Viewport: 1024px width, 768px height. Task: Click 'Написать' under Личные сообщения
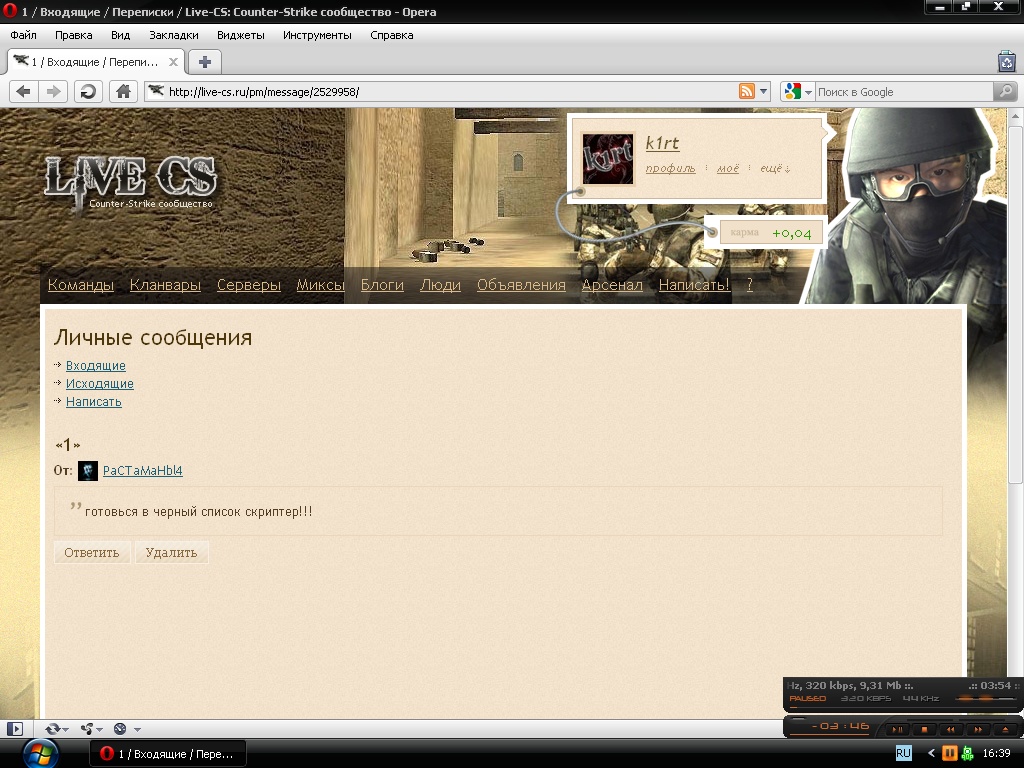(x=94, y=402)
